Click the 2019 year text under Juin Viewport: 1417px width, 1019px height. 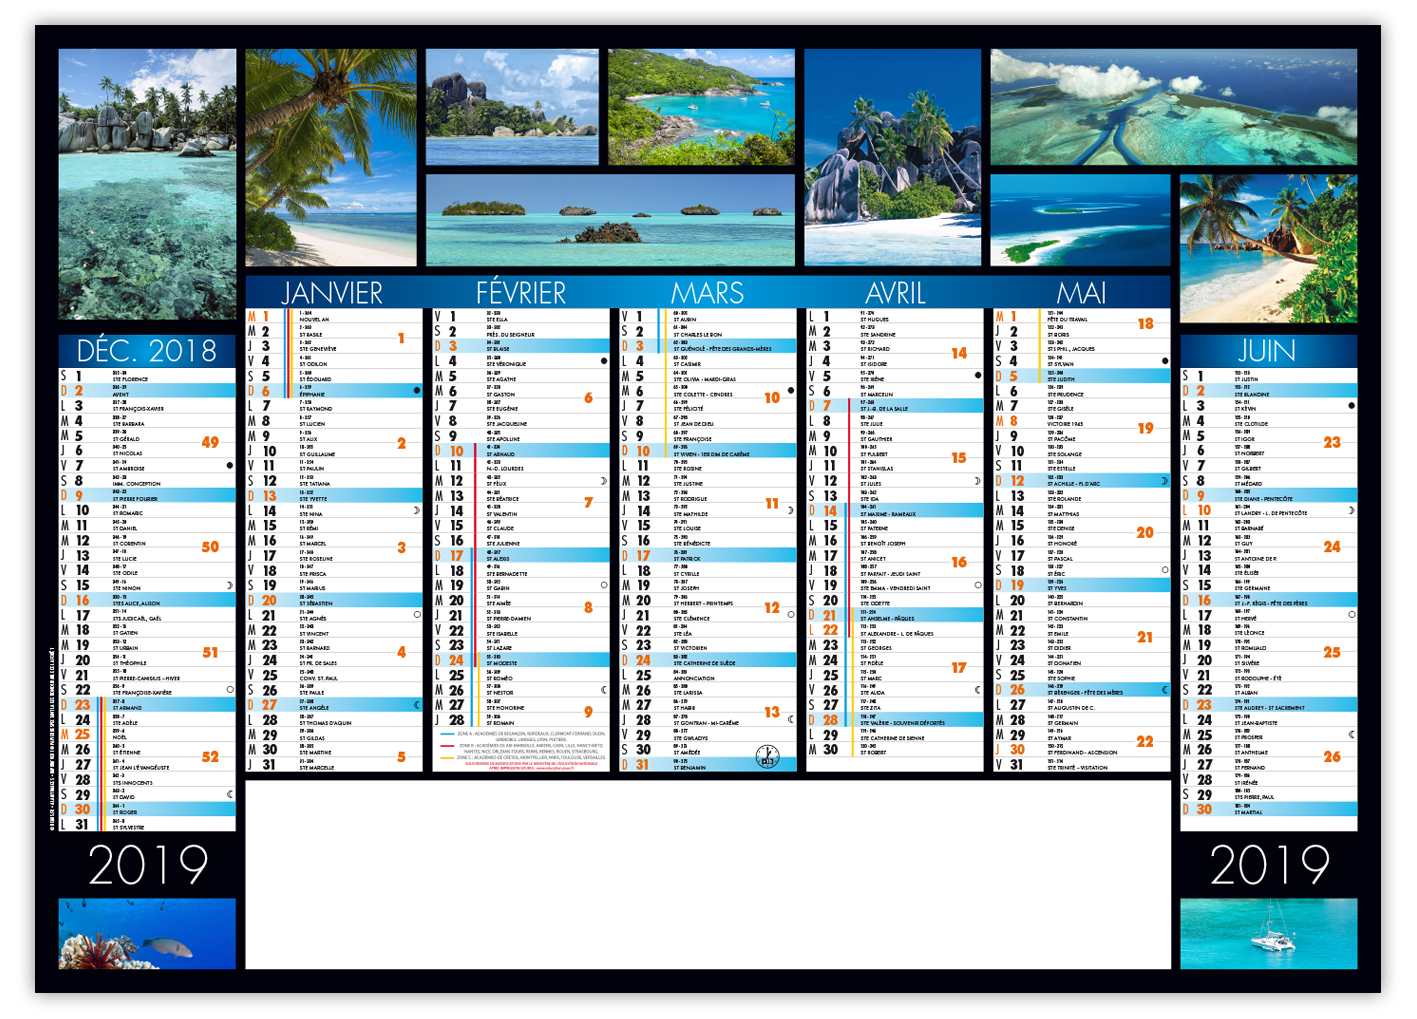[1270, 865]
